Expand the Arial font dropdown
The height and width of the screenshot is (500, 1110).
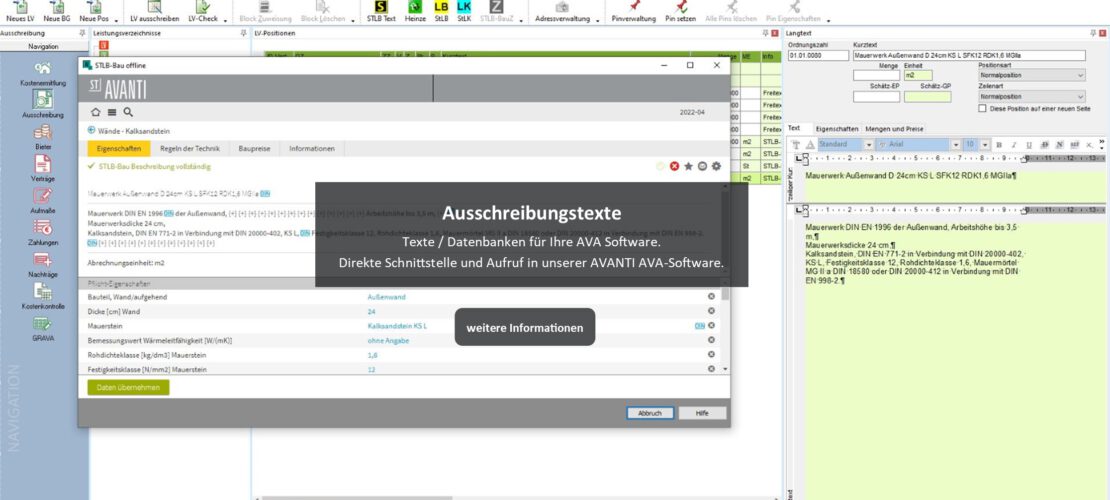(956, 144)
